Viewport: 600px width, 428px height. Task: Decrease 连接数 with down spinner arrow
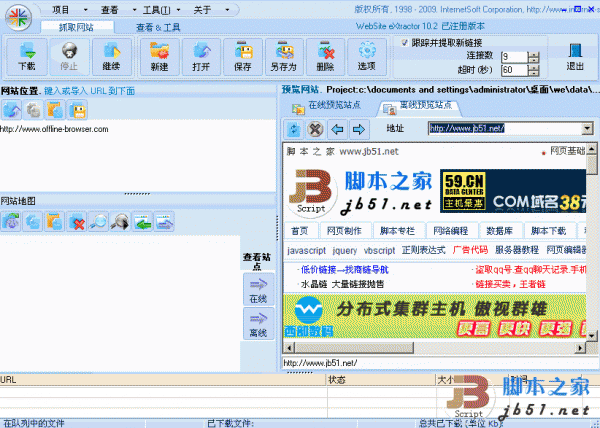(x=533, y=60)
